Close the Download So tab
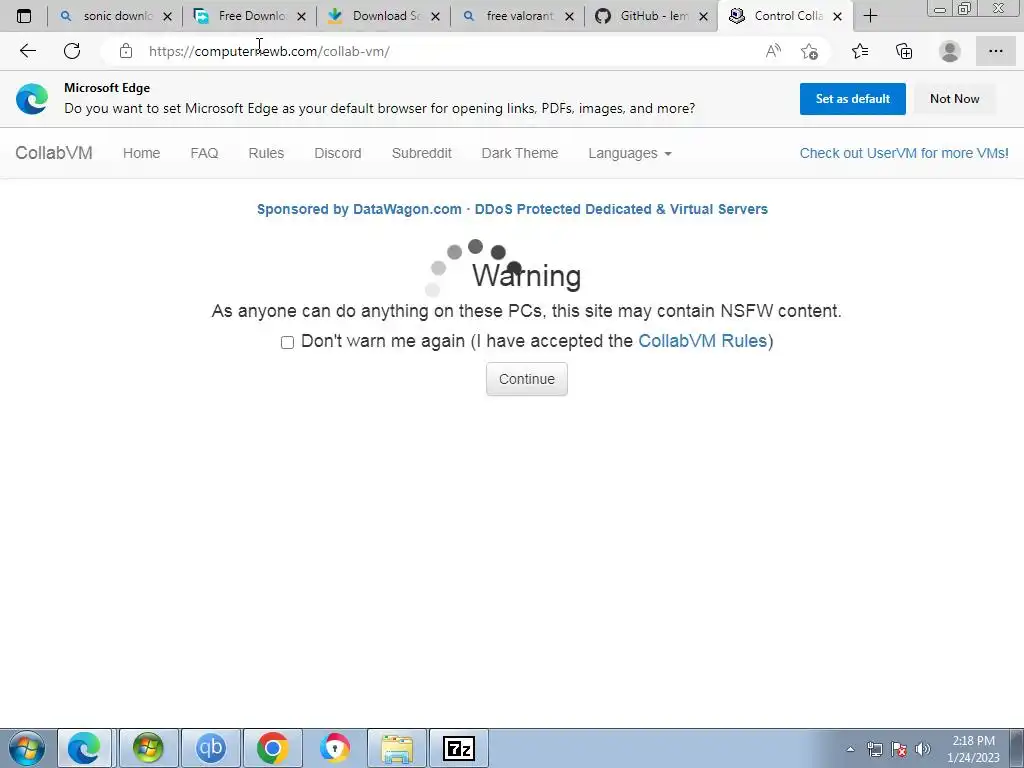1024x768 pixels. tap(436, 16)
